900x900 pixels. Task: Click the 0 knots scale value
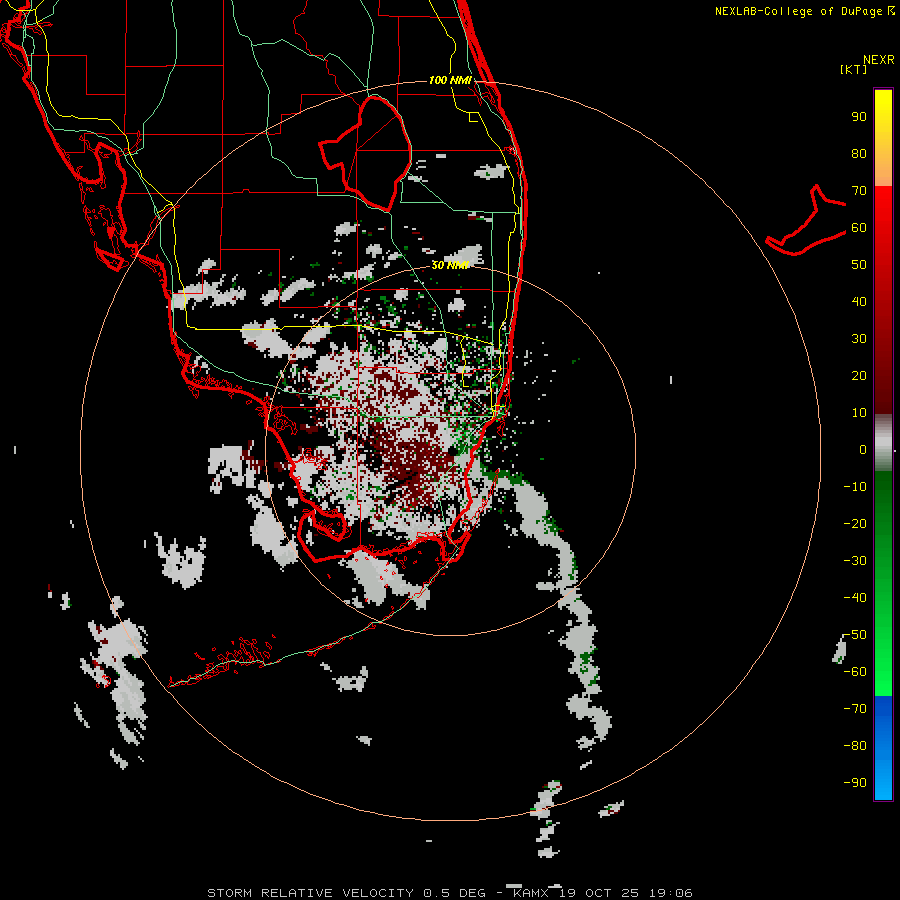point(863,450)
